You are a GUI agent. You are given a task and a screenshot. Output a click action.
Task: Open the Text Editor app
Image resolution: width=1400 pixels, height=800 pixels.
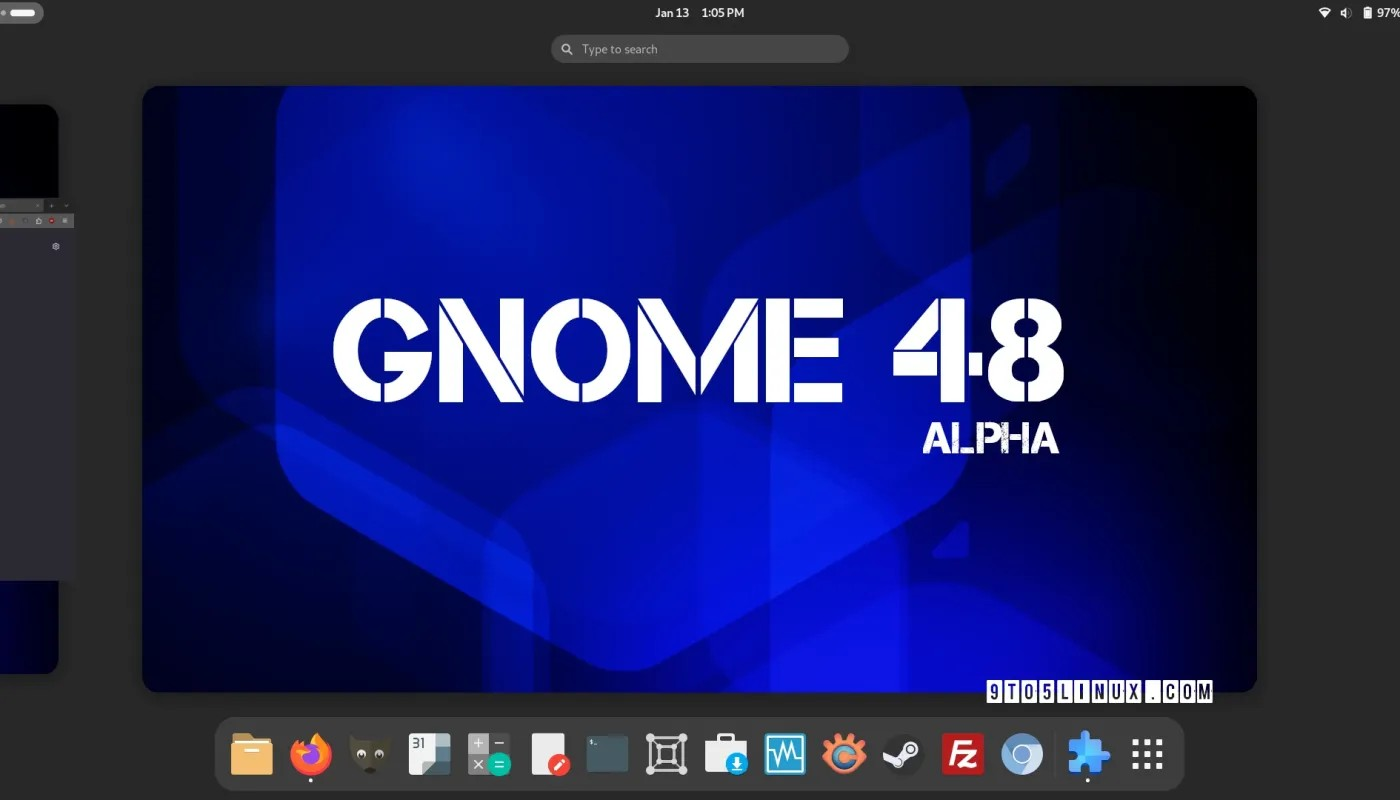point(549,754)
